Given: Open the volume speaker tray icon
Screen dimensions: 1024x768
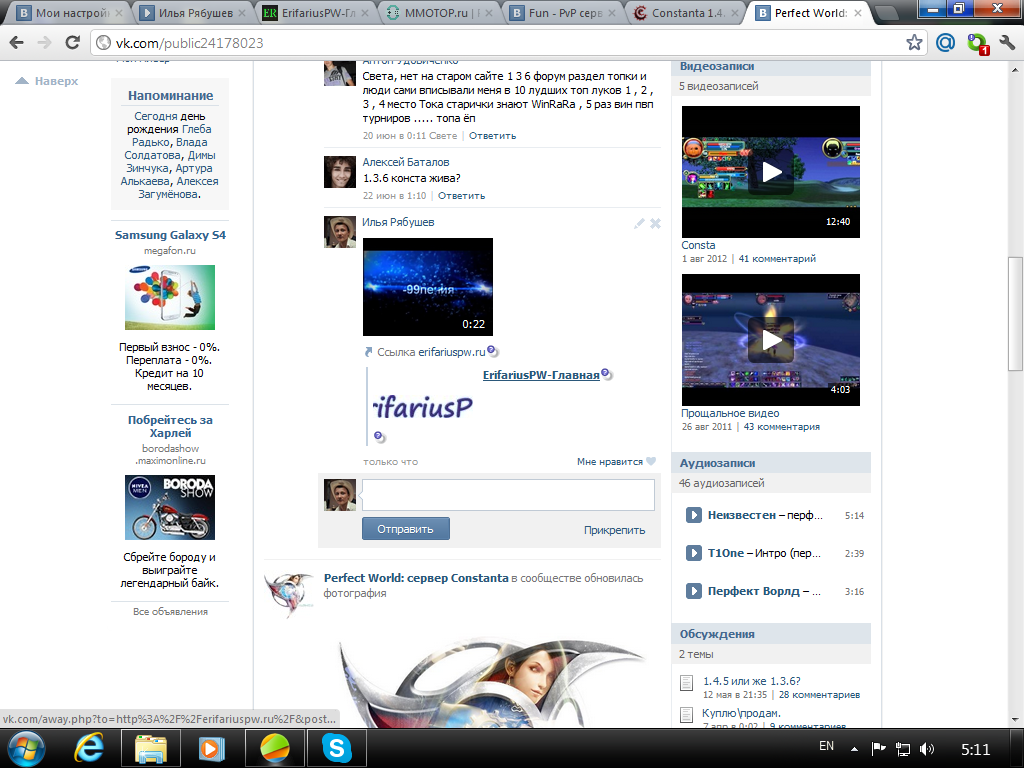Looking at the screenshot, I should click(927, 749).
